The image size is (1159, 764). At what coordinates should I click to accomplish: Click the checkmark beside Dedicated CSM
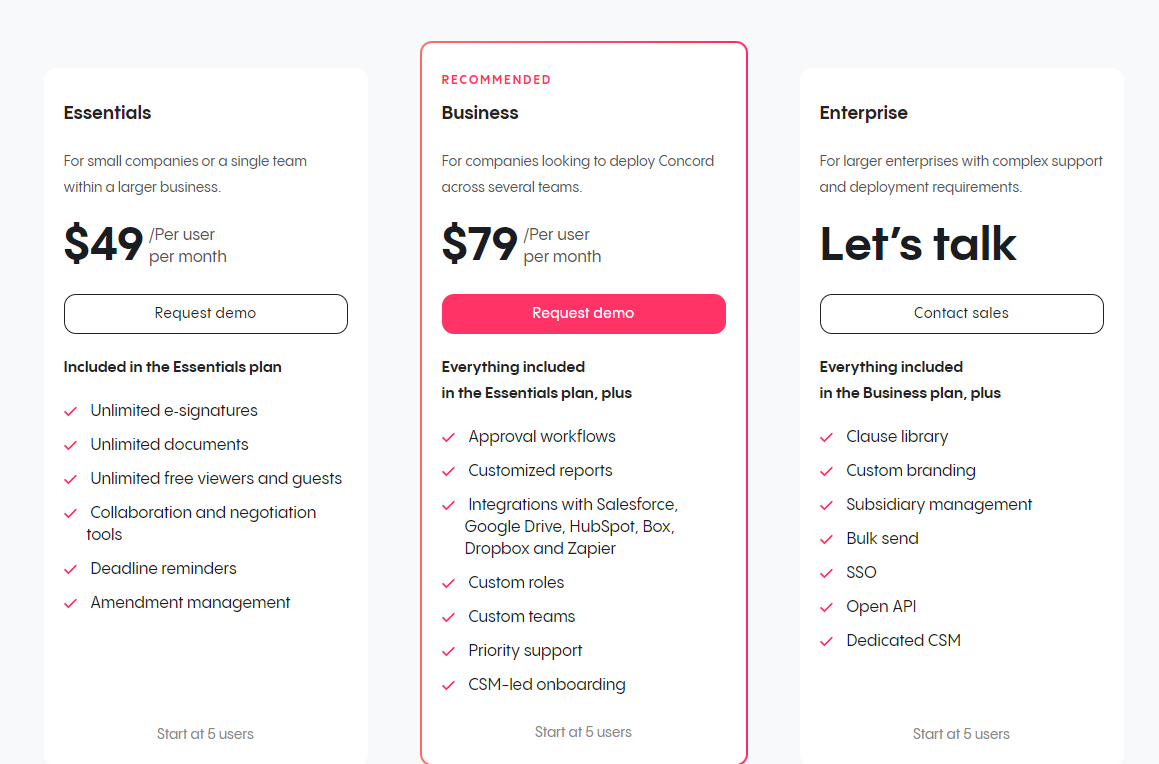click(826, 640)
